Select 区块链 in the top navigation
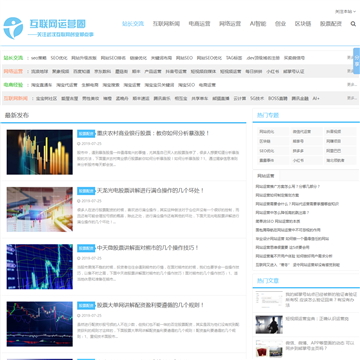This screenshot has height=360, width=360. tap(303, 24)
